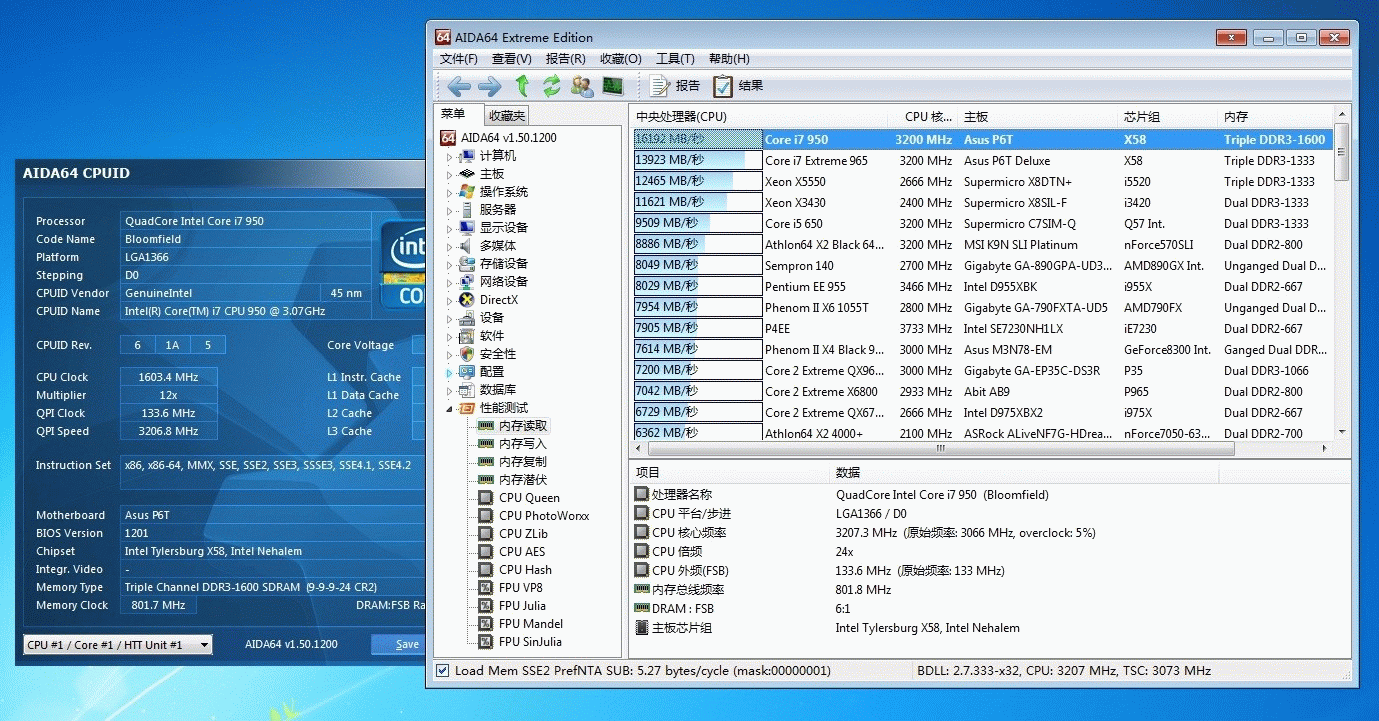Screen dimensions: 1379x721
Task: Select the CPU Queen benchmark item
Action: pos(529,498)
